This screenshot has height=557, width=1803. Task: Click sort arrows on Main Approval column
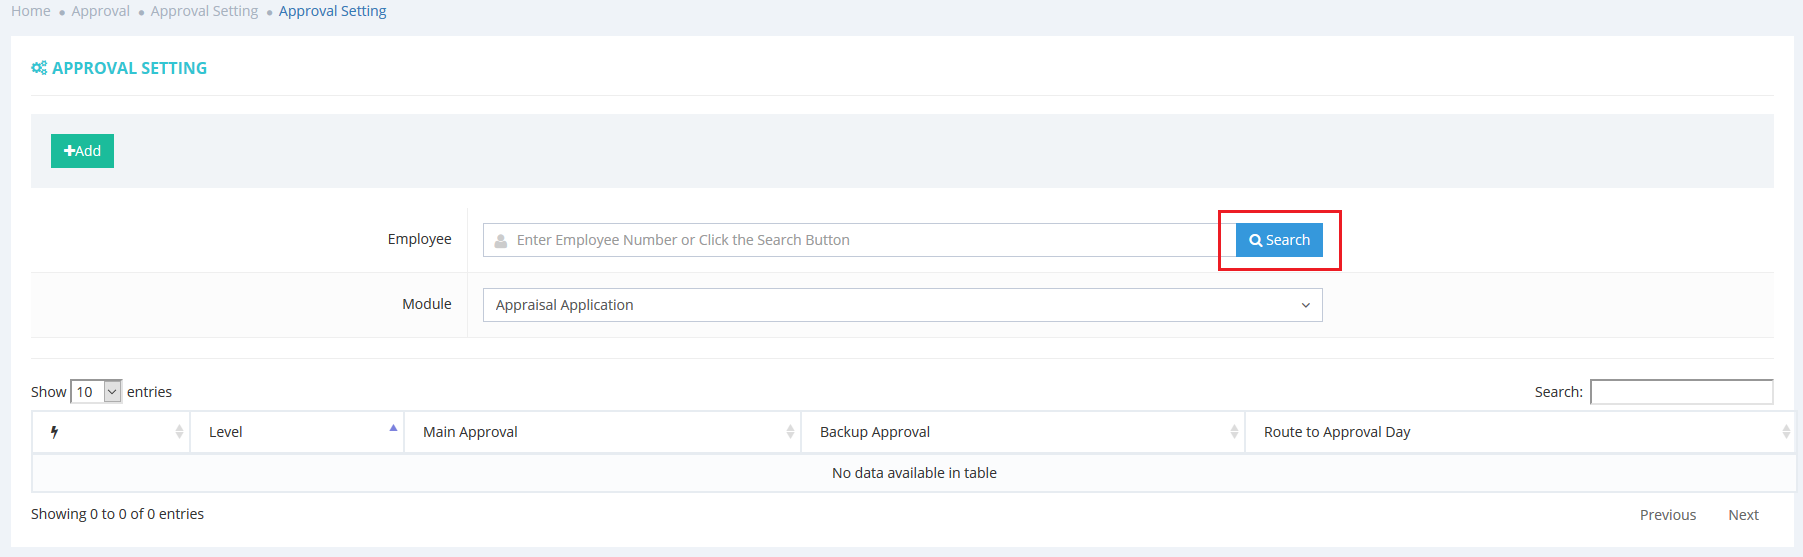(x=790, y=432)
